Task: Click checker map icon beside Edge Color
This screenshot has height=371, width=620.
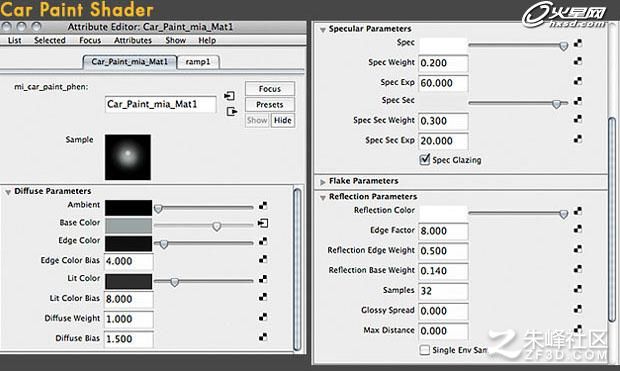Action: coord(263,241)
